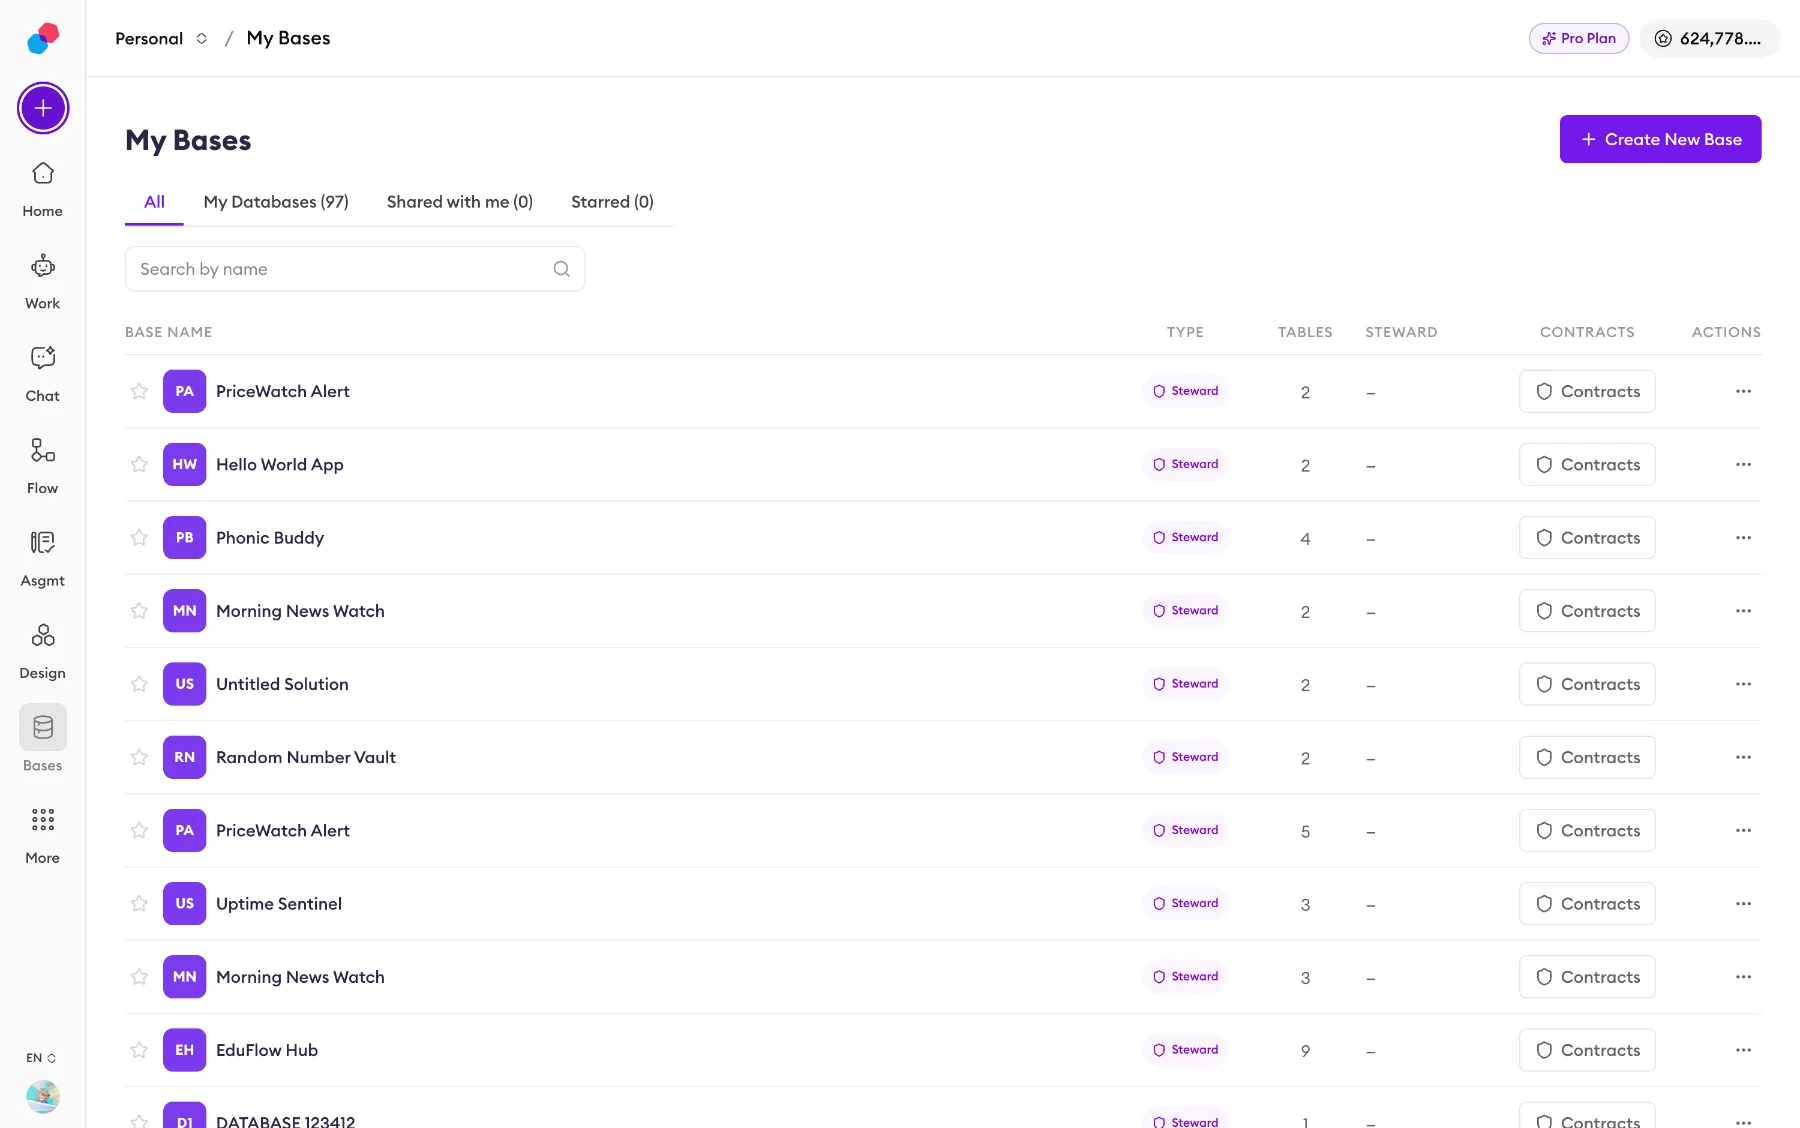Open the actions menu for Hello World App
The height and width of the screenshot is (1128, 1800).
[1743, 464]
